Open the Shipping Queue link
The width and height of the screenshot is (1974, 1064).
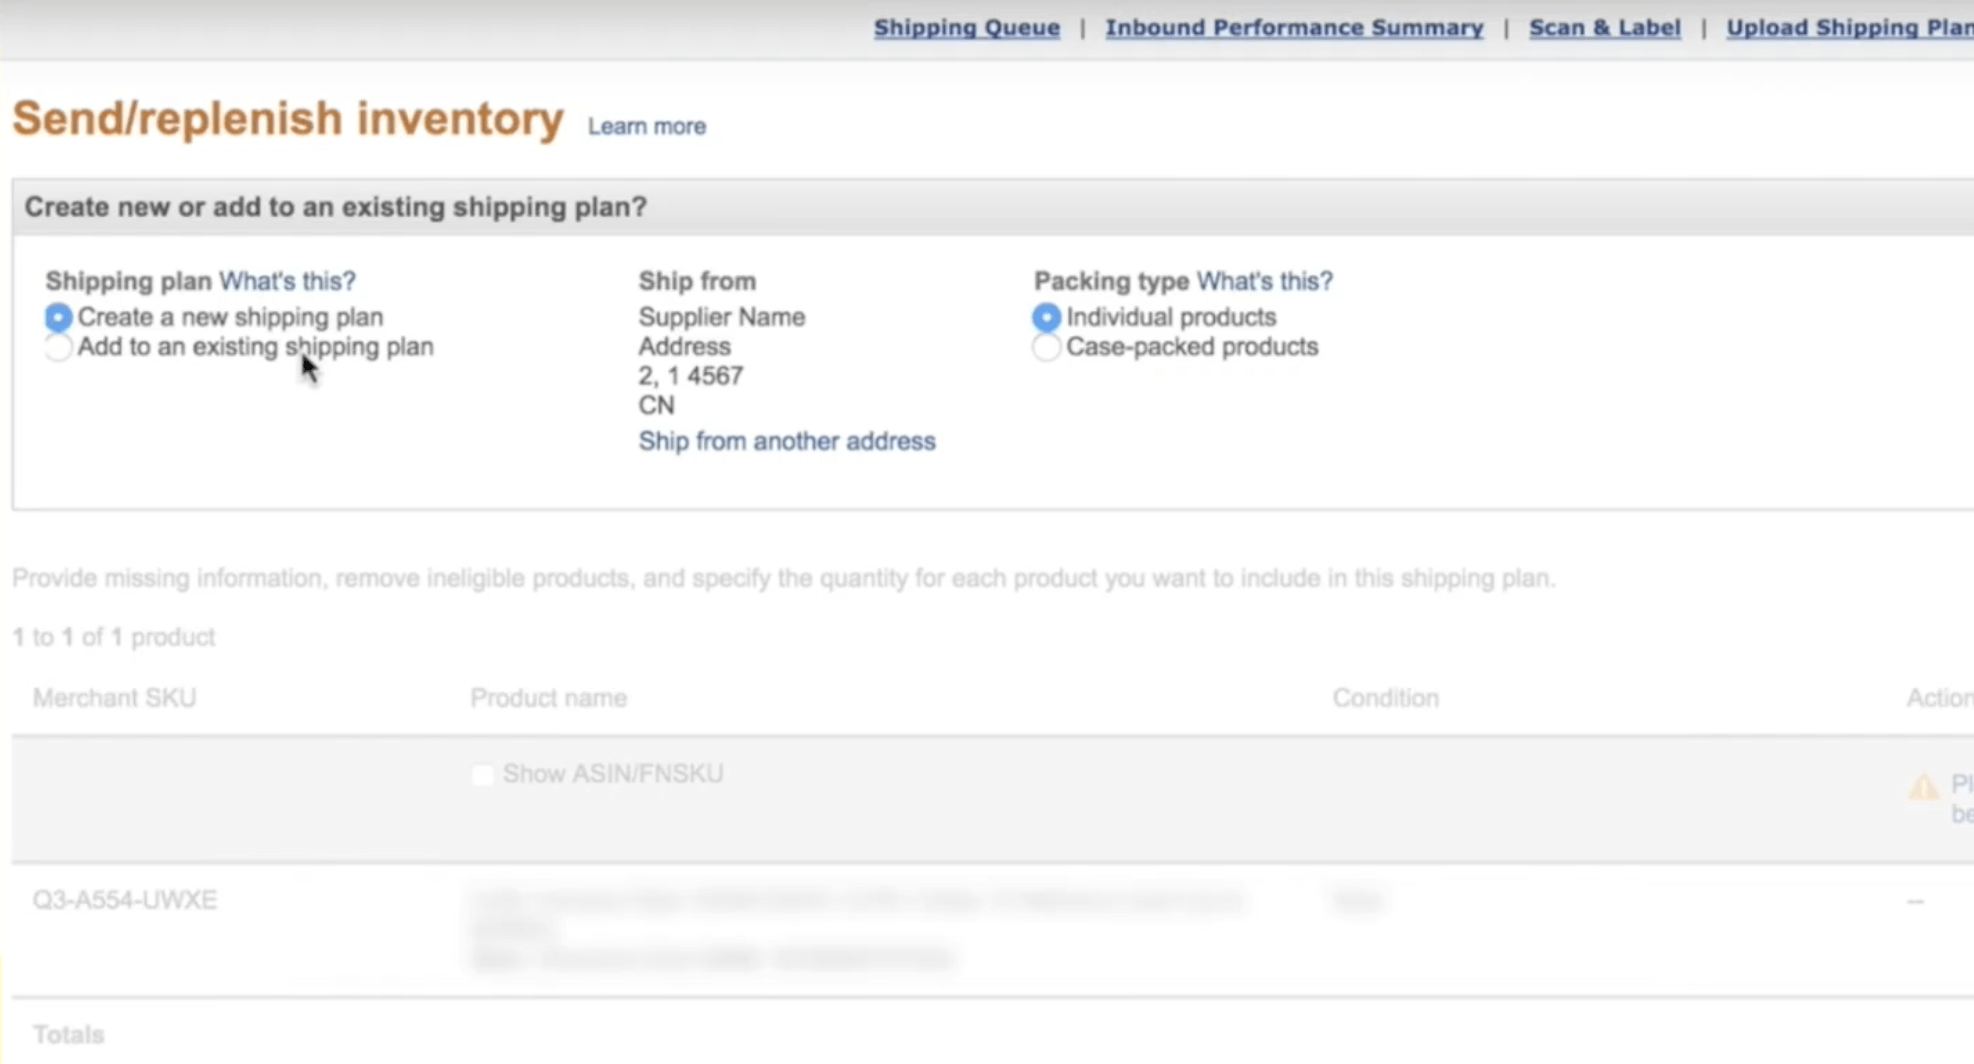[x=967, y=28]
